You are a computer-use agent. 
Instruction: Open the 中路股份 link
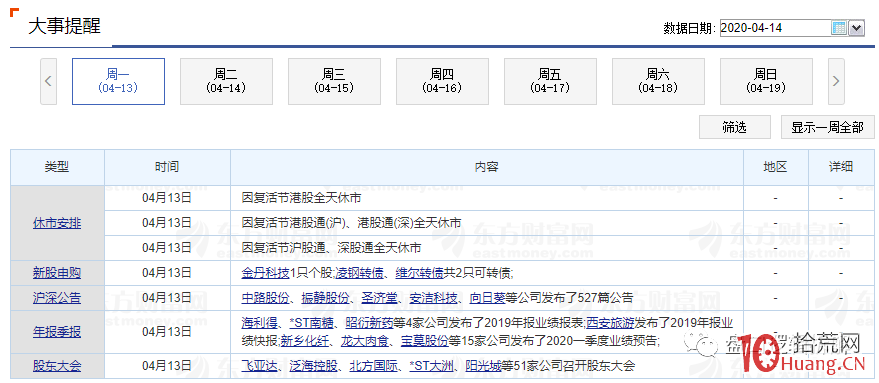tap(265, 298)
